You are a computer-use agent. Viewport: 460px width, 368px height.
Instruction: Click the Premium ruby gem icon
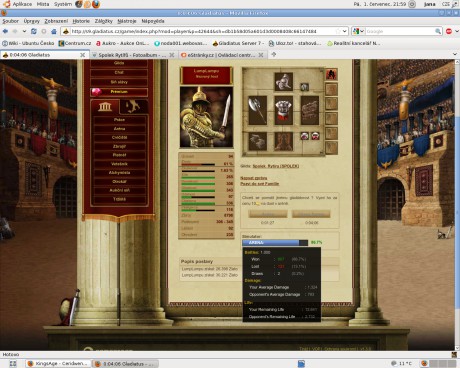pyautogui.click(x=96, y=92)
